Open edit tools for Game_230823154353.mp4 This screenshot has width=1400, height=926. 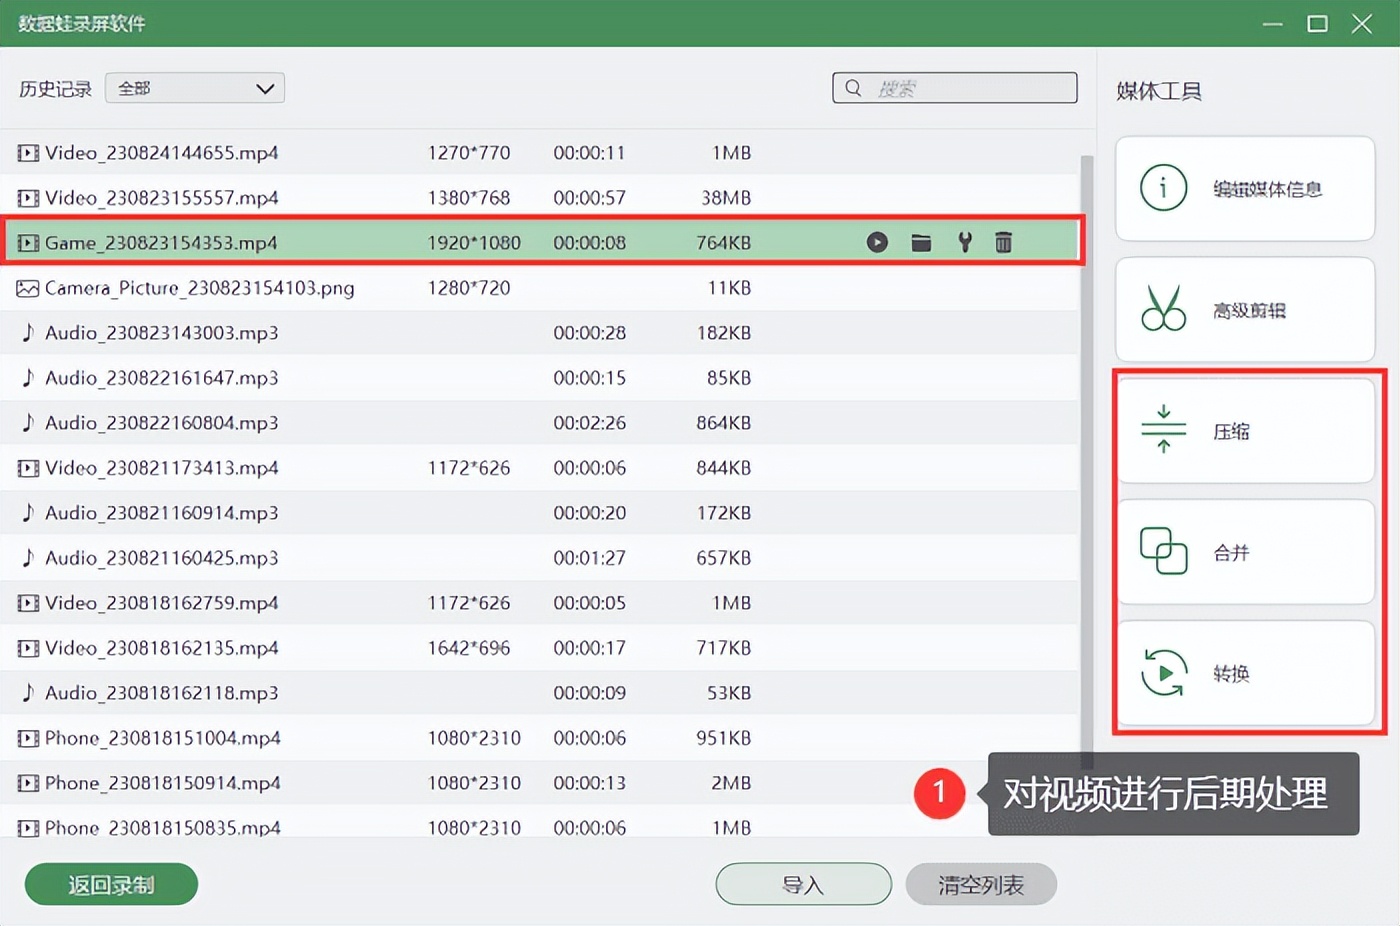[x=963, y=242]
